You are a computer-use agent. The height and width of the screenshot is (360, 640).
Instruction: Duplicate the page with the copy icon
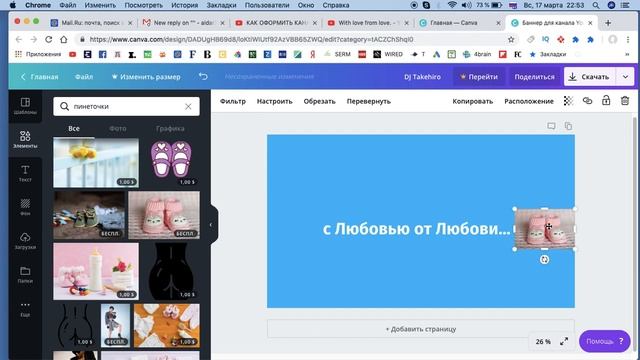[x=568, y=126]
